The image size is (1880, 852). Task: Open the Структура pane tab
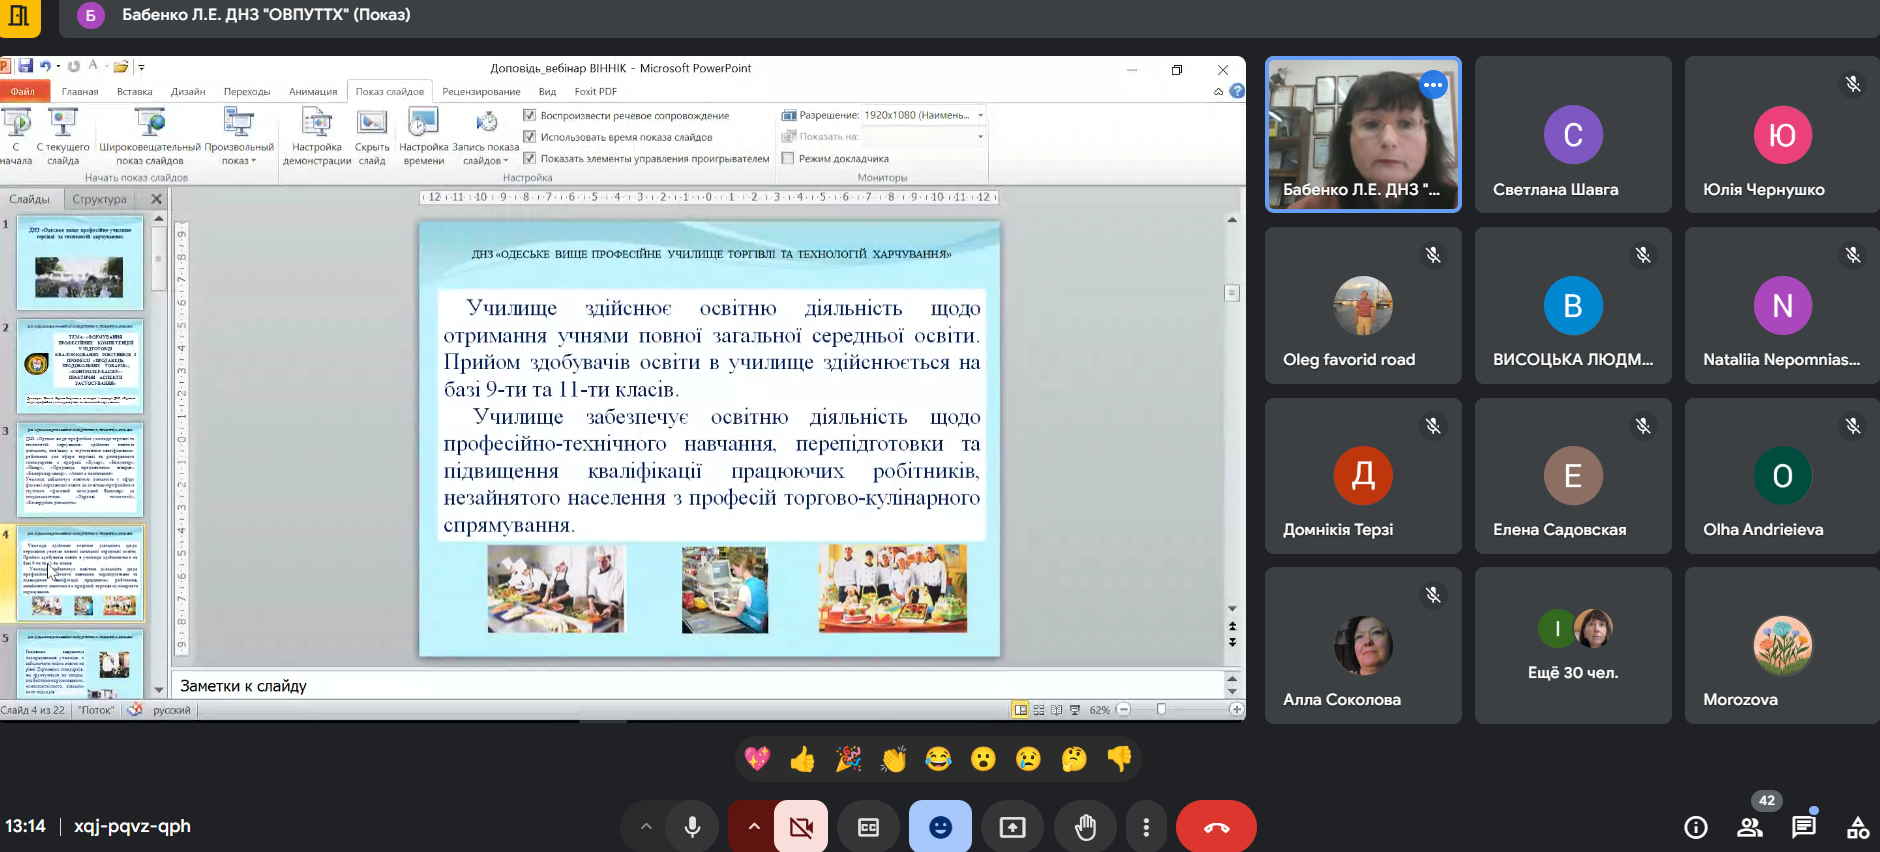click(x=99, y=199)
